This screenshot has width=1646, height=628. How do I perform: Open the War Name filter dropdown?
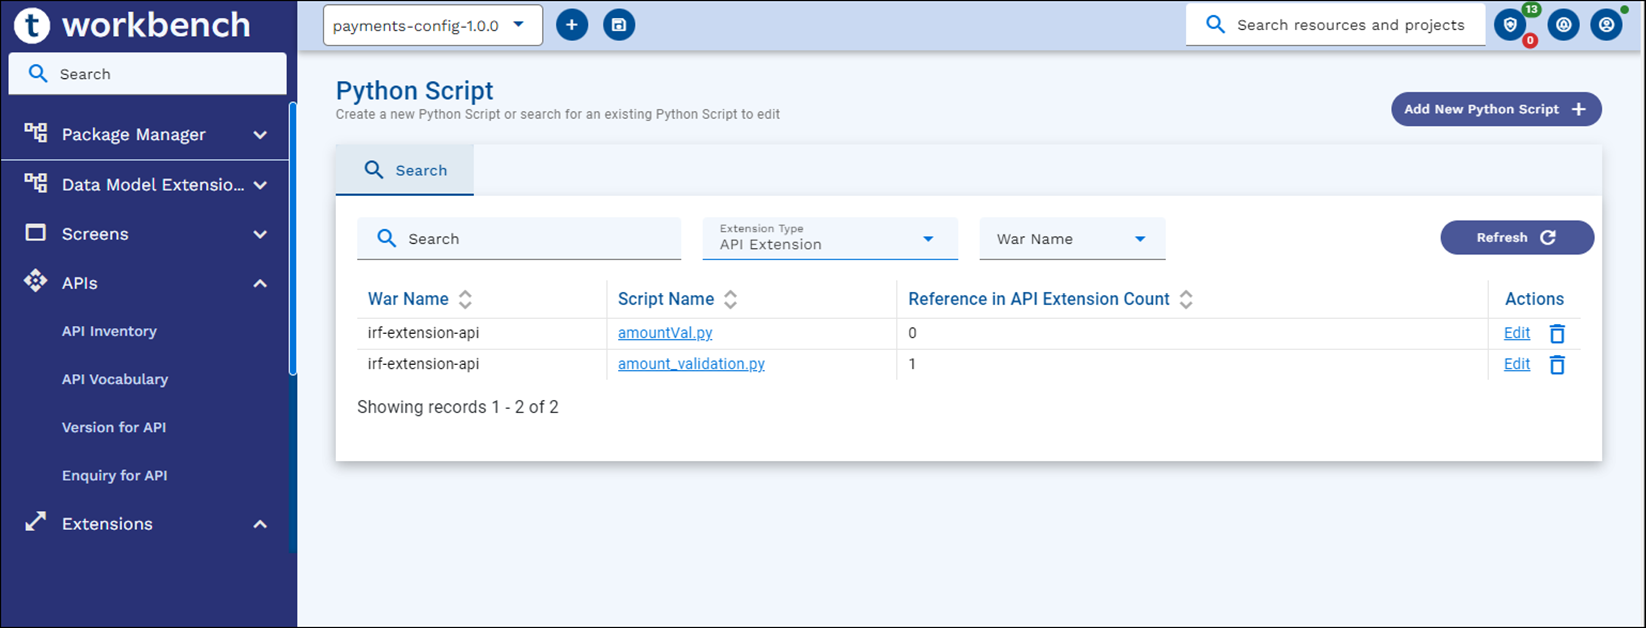(1071, 239)
